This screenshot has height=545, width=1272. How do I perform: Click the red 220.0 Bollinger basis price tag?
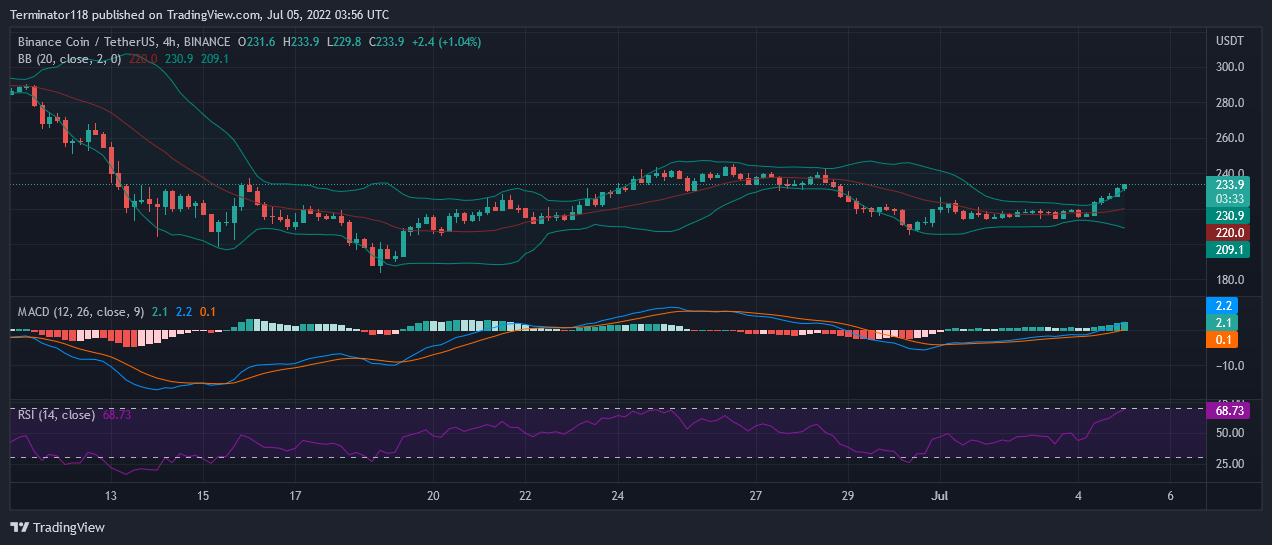click(1229, 232)
